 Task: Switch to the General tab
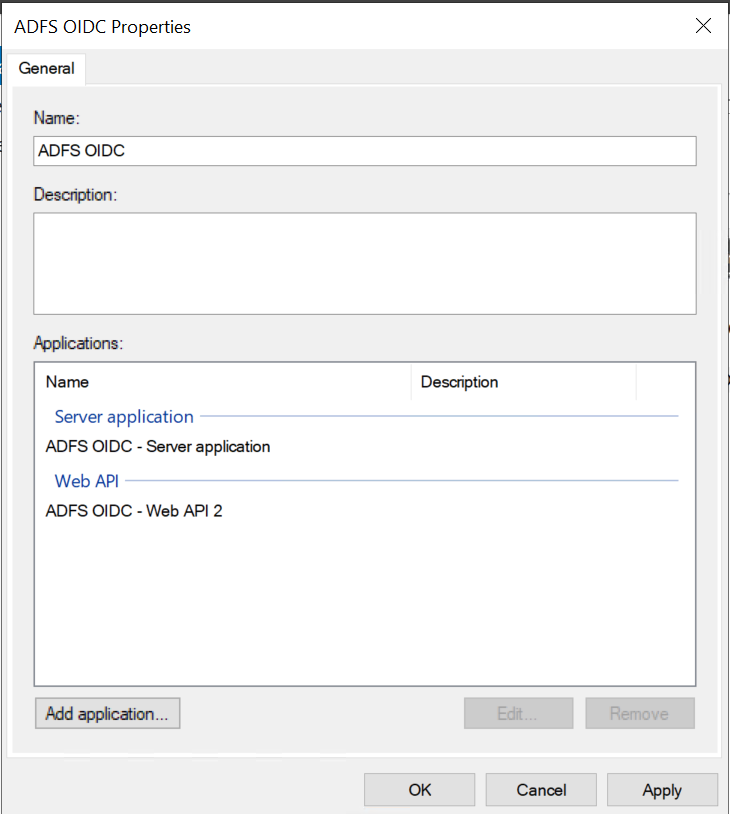tap(46, 69)
